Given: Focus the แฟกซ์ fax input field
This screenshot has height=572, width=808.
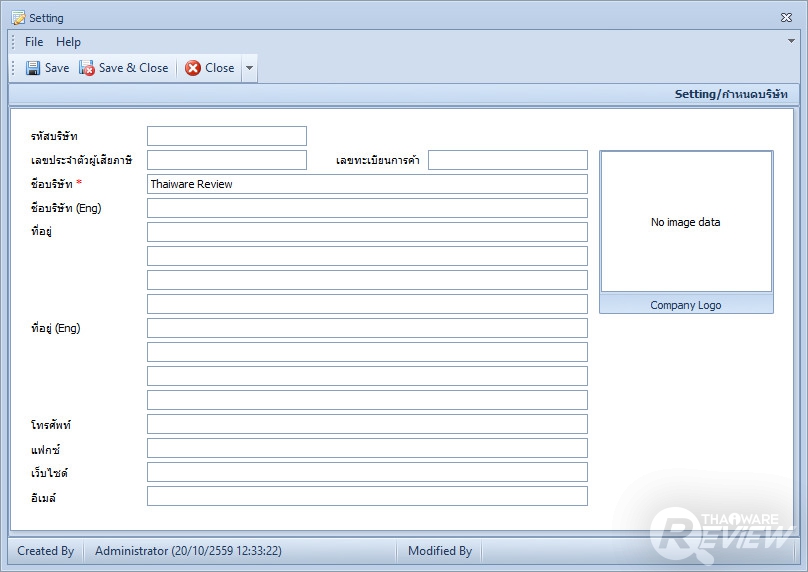Looking at the screenshot, I should [x=367, y=448].
